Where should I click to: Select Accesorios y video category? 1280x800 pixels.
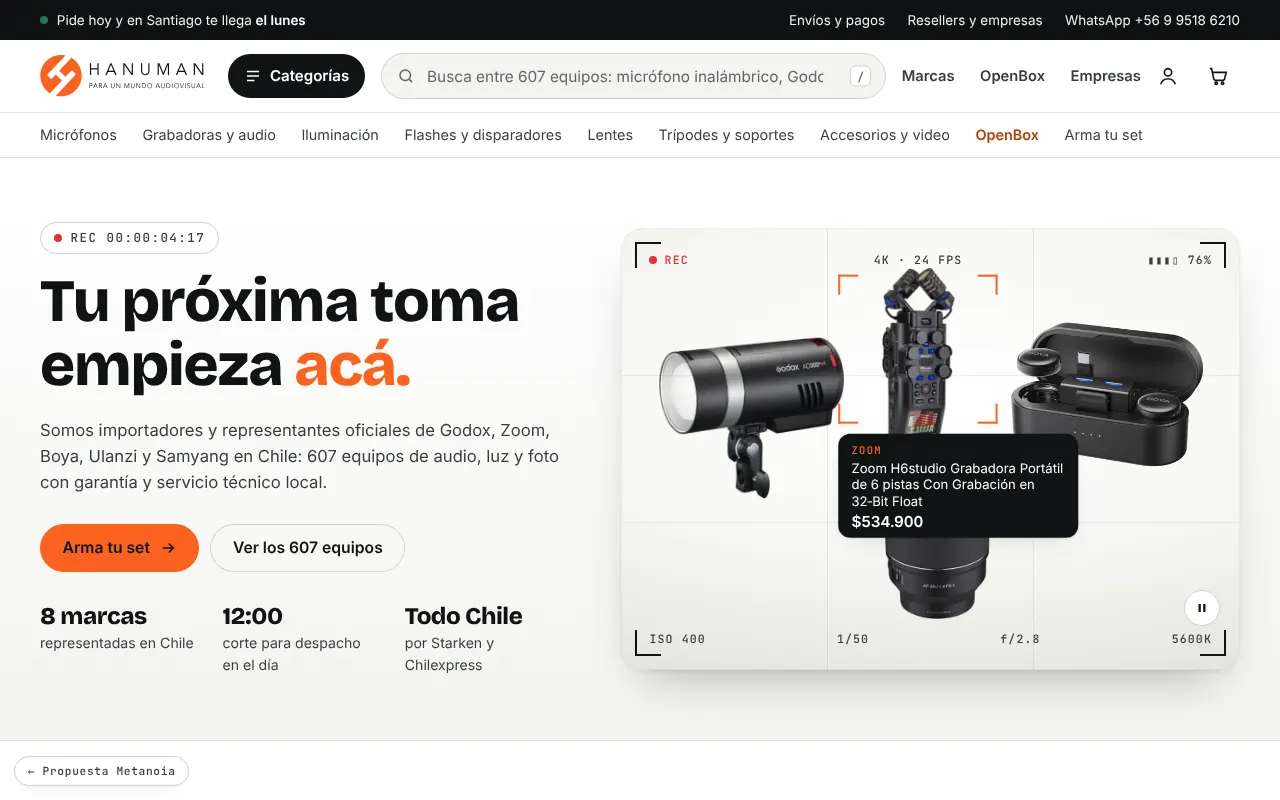click(x=885, y=135)
